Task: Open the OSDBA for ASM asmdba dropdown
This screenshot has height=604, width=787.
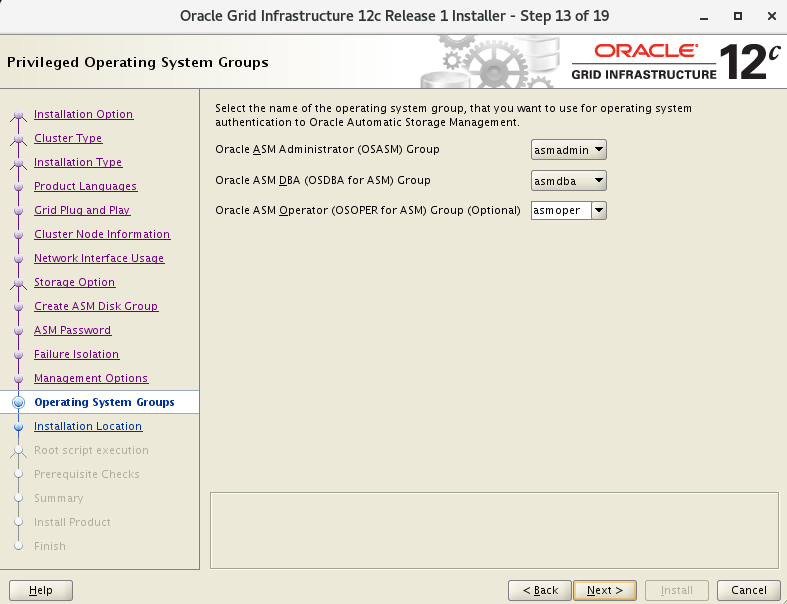Action: [x=569, y=181]
